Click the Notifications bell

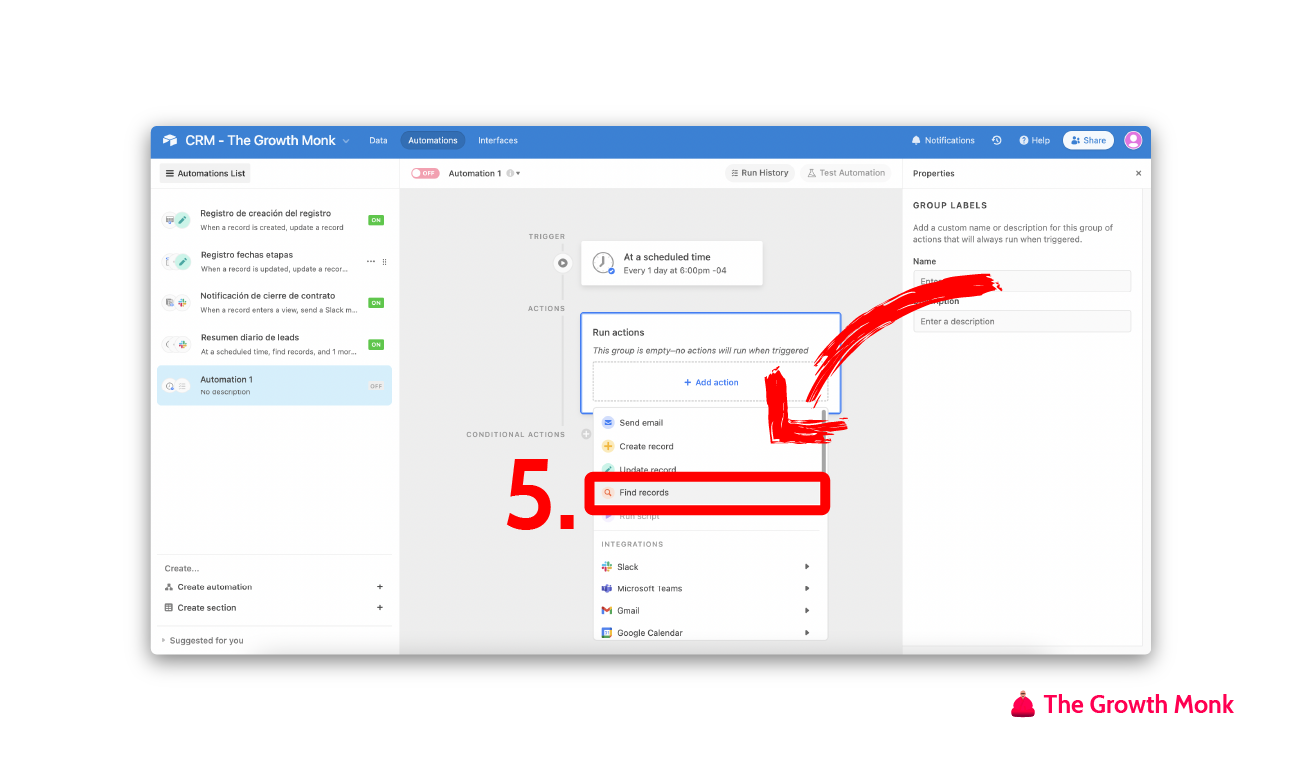916,140
